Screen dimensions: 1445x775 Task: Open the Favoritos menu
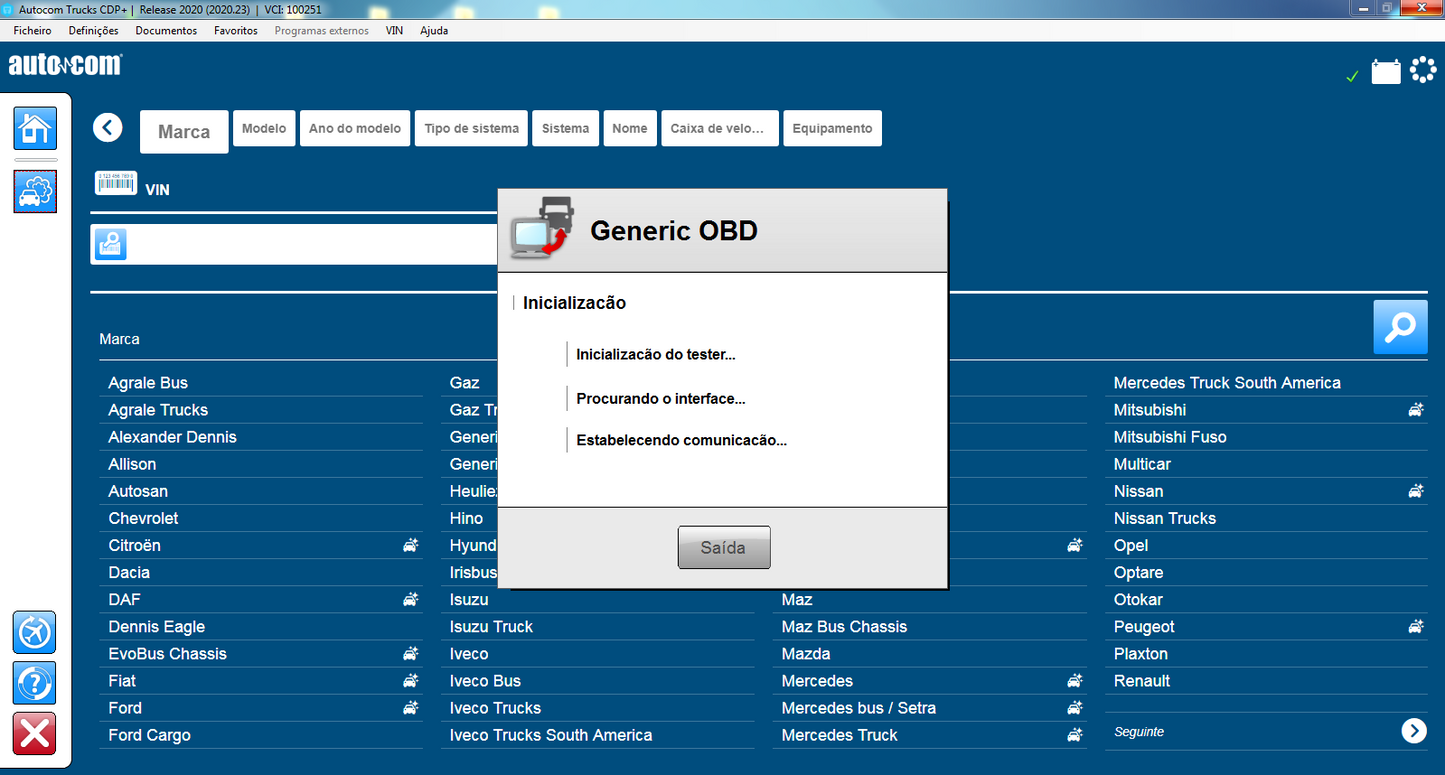[x=235, y=30]
